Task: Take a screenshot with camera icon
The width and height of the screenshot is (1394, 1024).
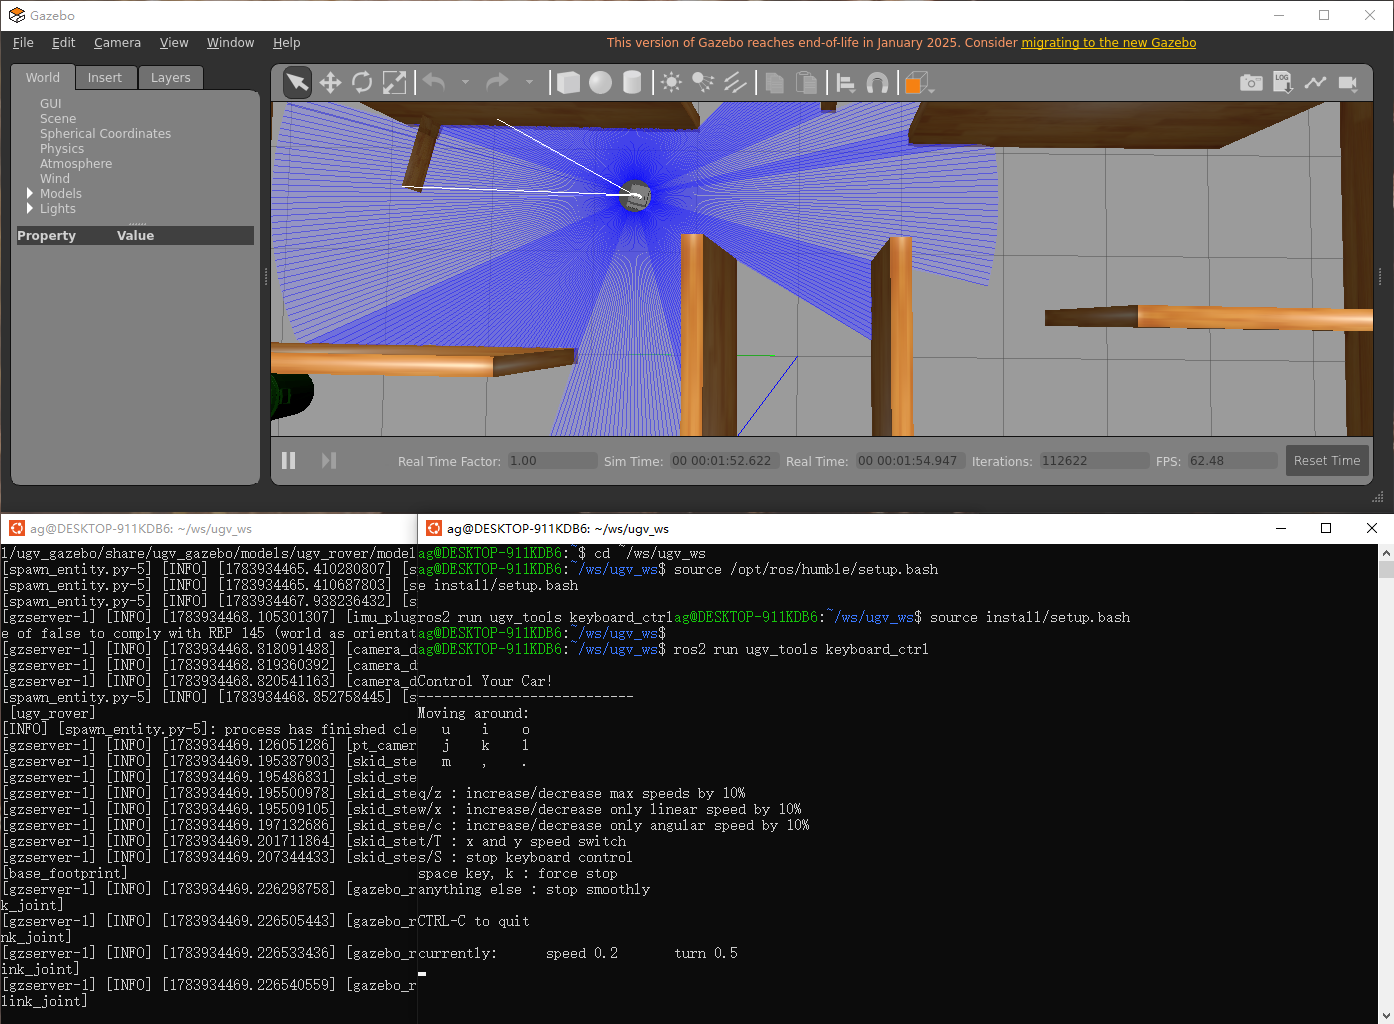Action: [x=1251, y=83]
